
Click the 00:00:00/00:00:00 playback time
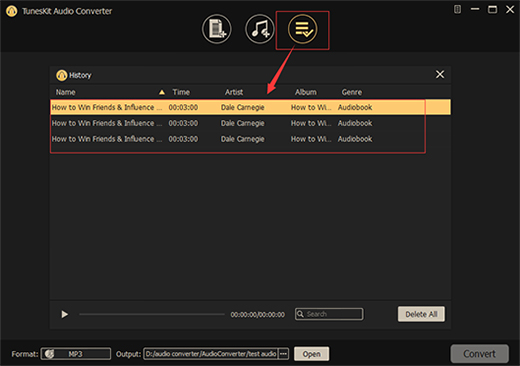tap(258, 314)
